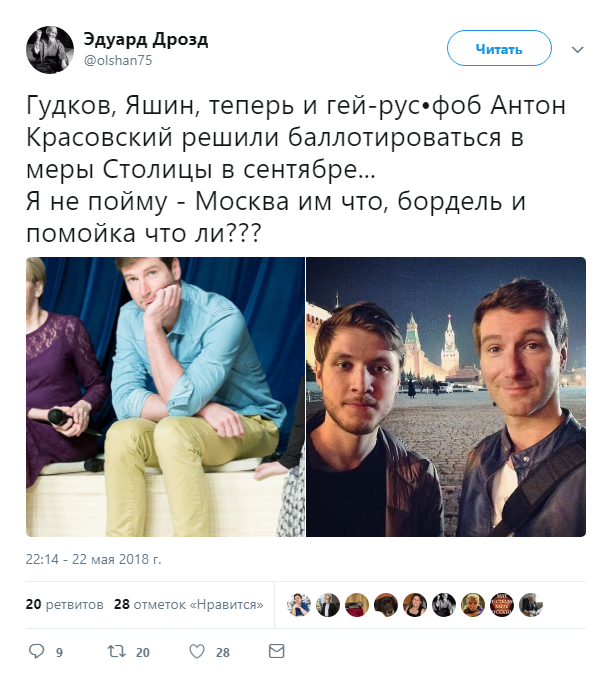
Task: Open first liker avatar in row
Action: [x=299, y=604]
